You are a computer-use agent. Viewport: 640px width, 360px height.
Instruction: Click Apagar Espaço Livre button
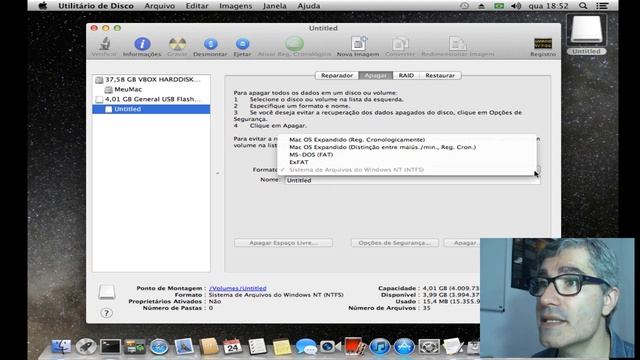(x=283, y=243)
